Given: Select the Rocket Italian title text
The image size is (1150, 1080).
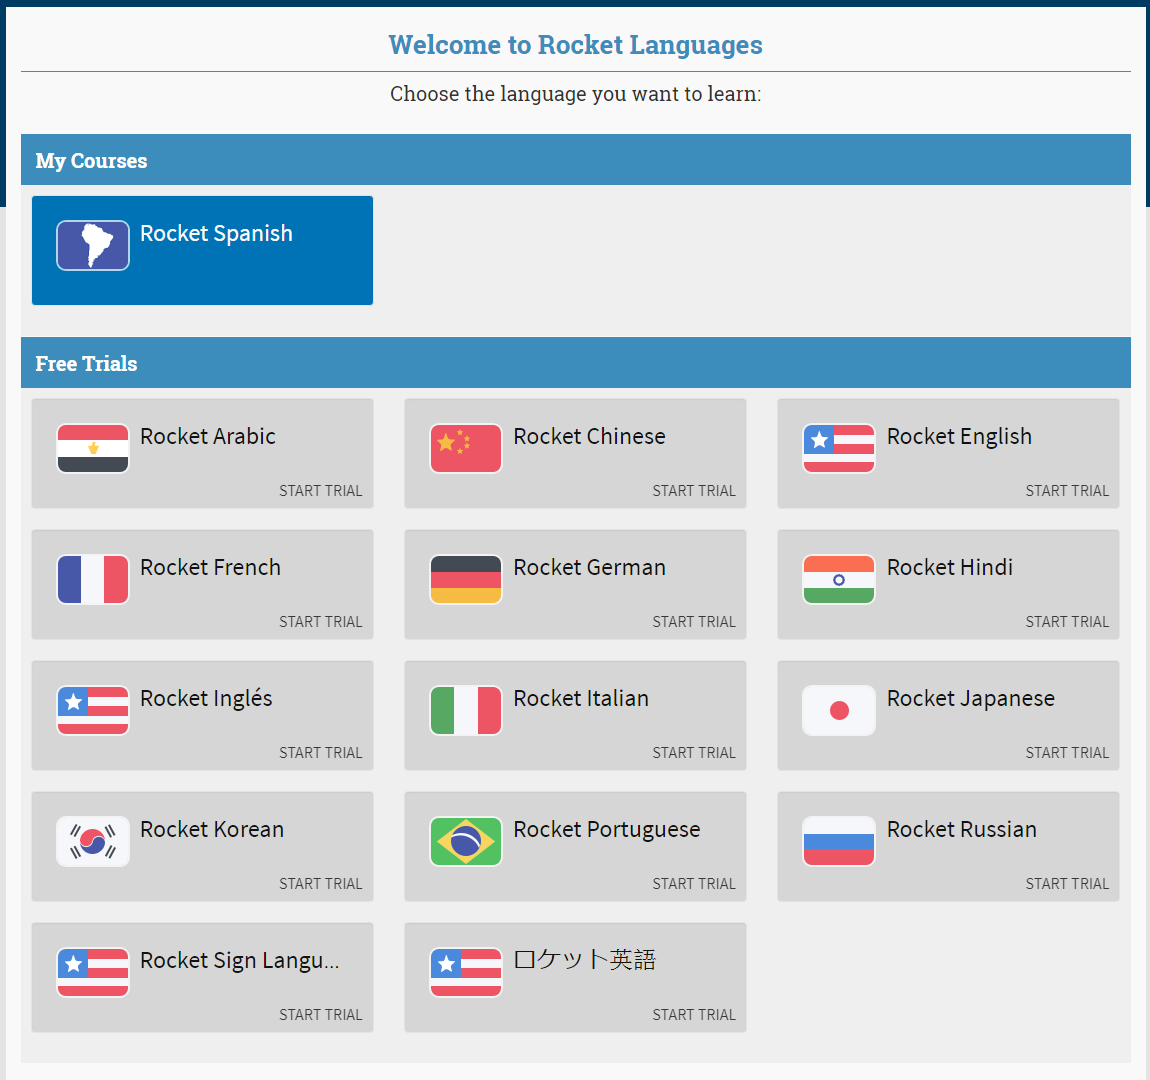Looking at the screenshot, I should tap(581, 699).
